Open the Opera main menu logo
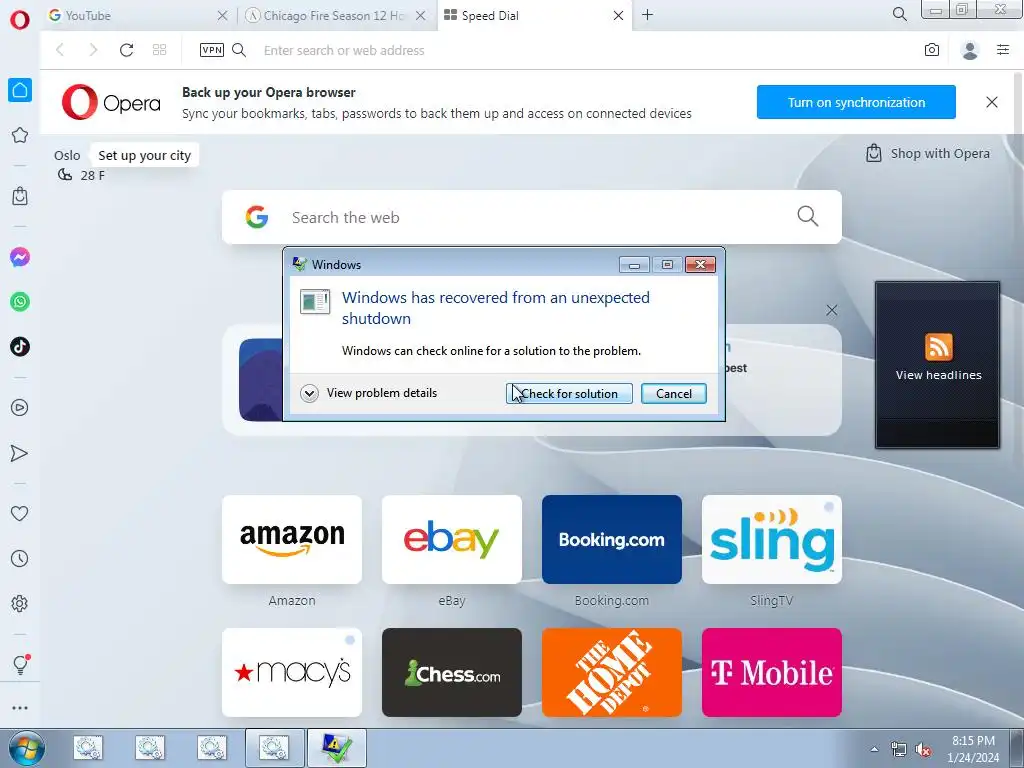The height and width of the screenshot is (768, 1024). click(x=20, y=19)
